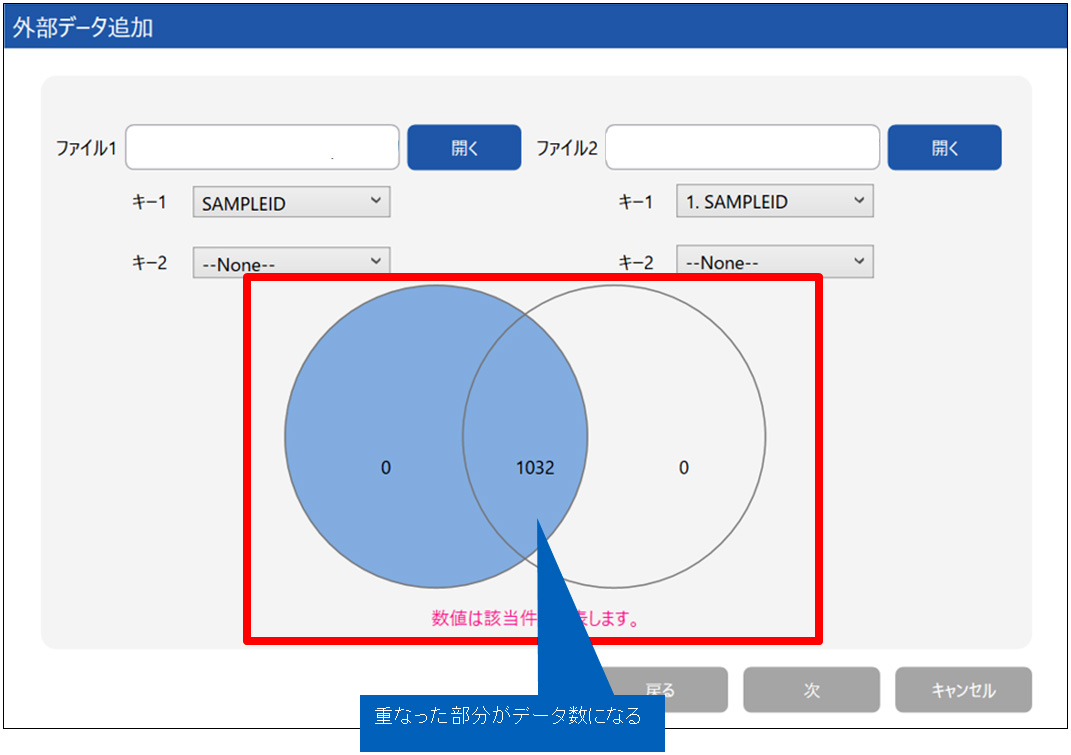Click the キー1 label beside '1. SAMPLEID'
The height and width of the screenshot is (755, 1071).
635,202
